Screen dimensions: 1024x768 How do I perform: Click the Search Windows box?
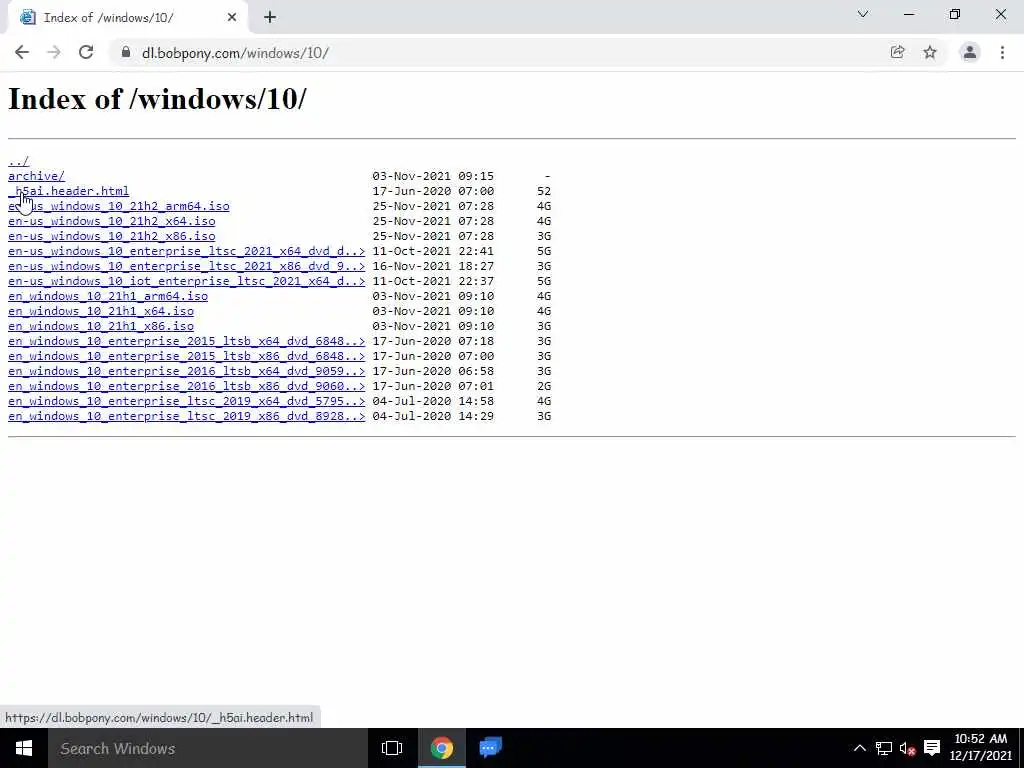(208, 748)
